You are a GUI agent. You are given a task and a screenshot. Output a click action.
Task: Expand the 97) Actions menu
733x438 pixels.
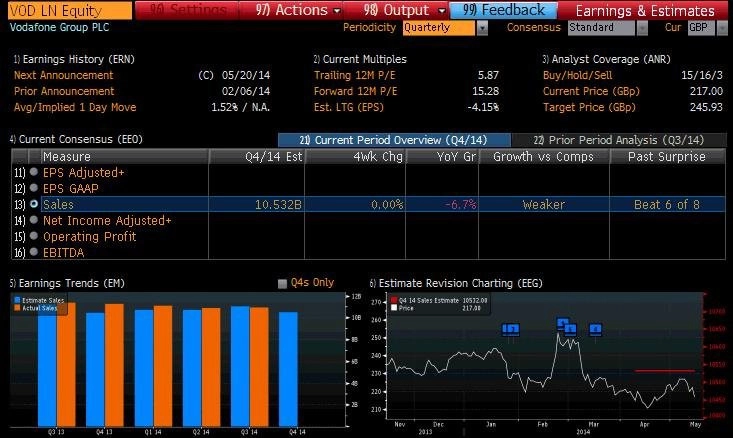291,10
